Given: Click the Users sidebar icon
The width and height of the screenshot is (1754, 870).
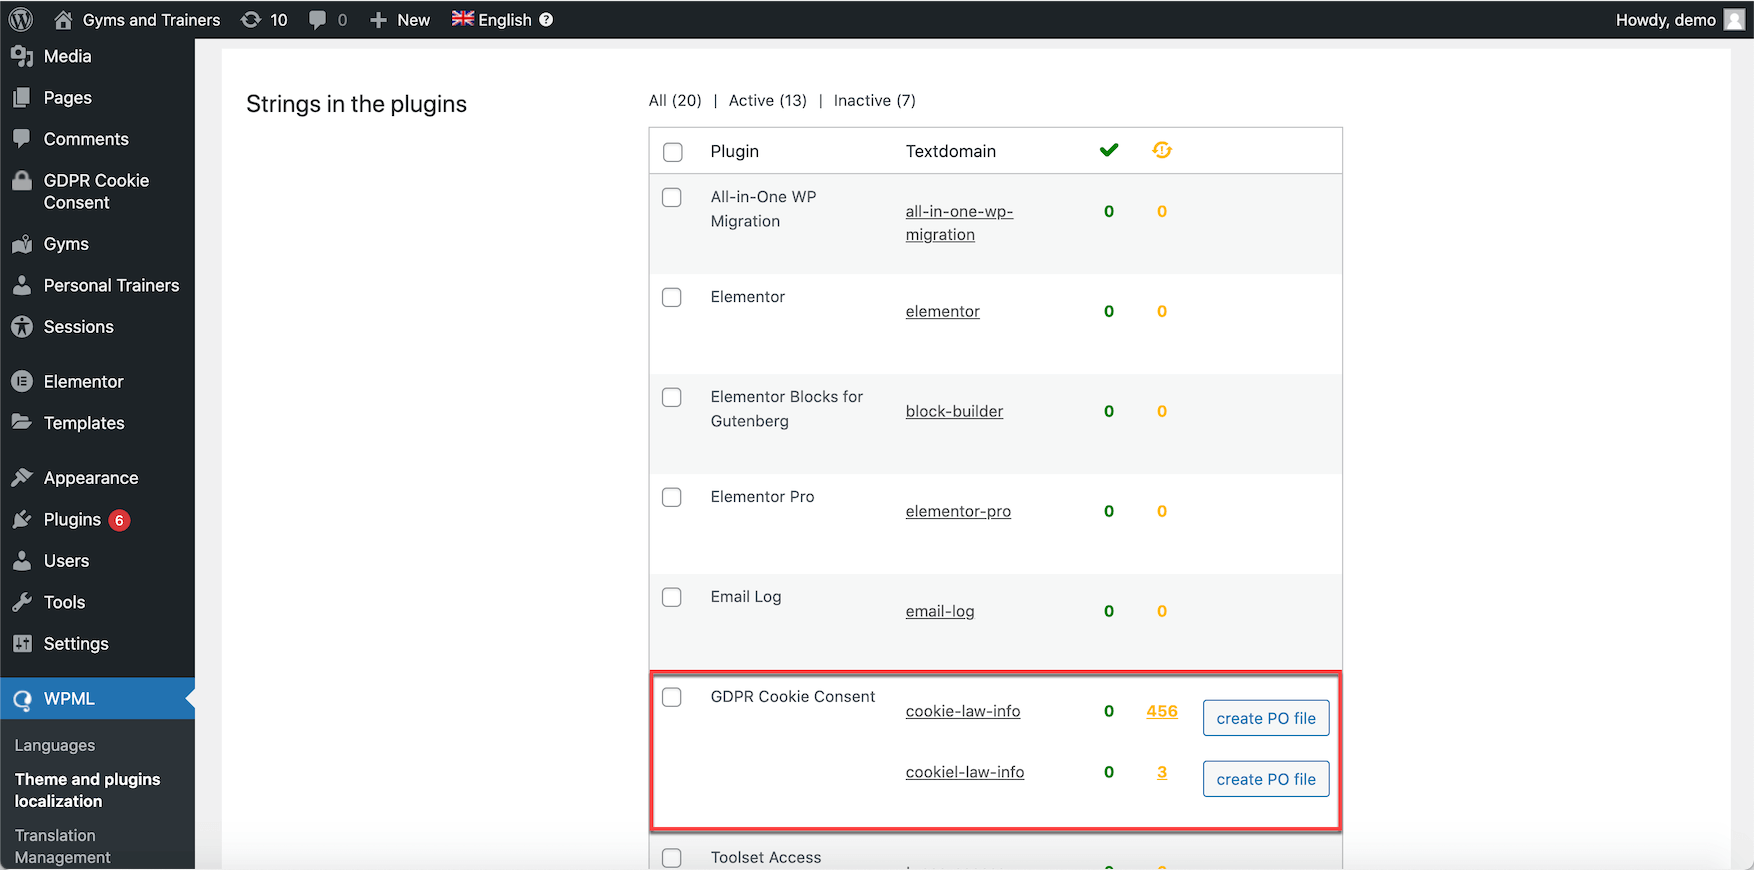Looking at the screenshot, I should [x=22, y=560].
